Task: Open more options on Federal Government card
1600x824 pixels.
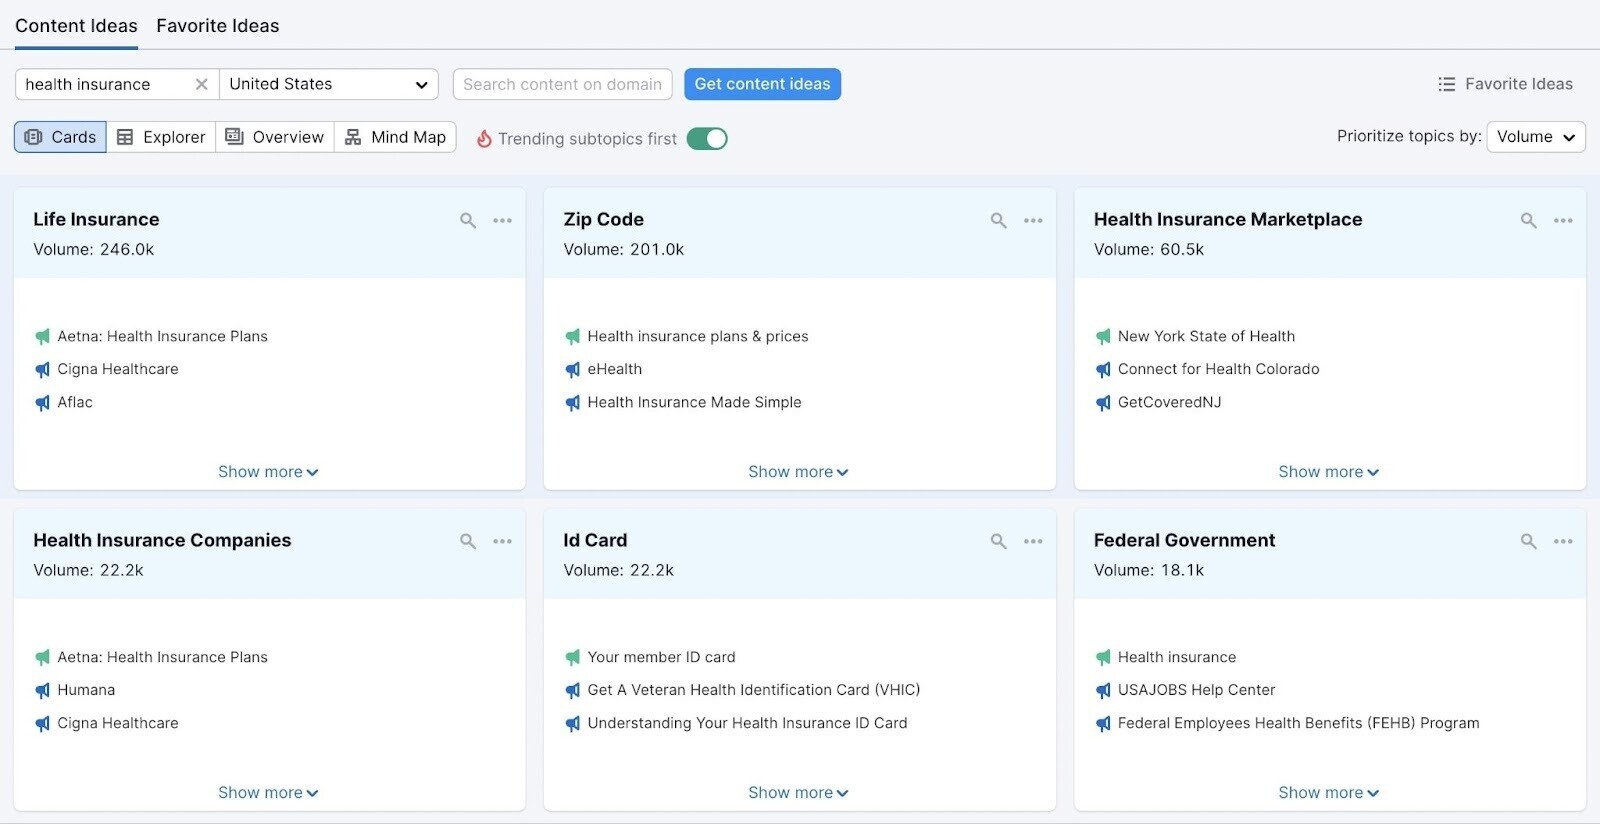Action: 1563,541
